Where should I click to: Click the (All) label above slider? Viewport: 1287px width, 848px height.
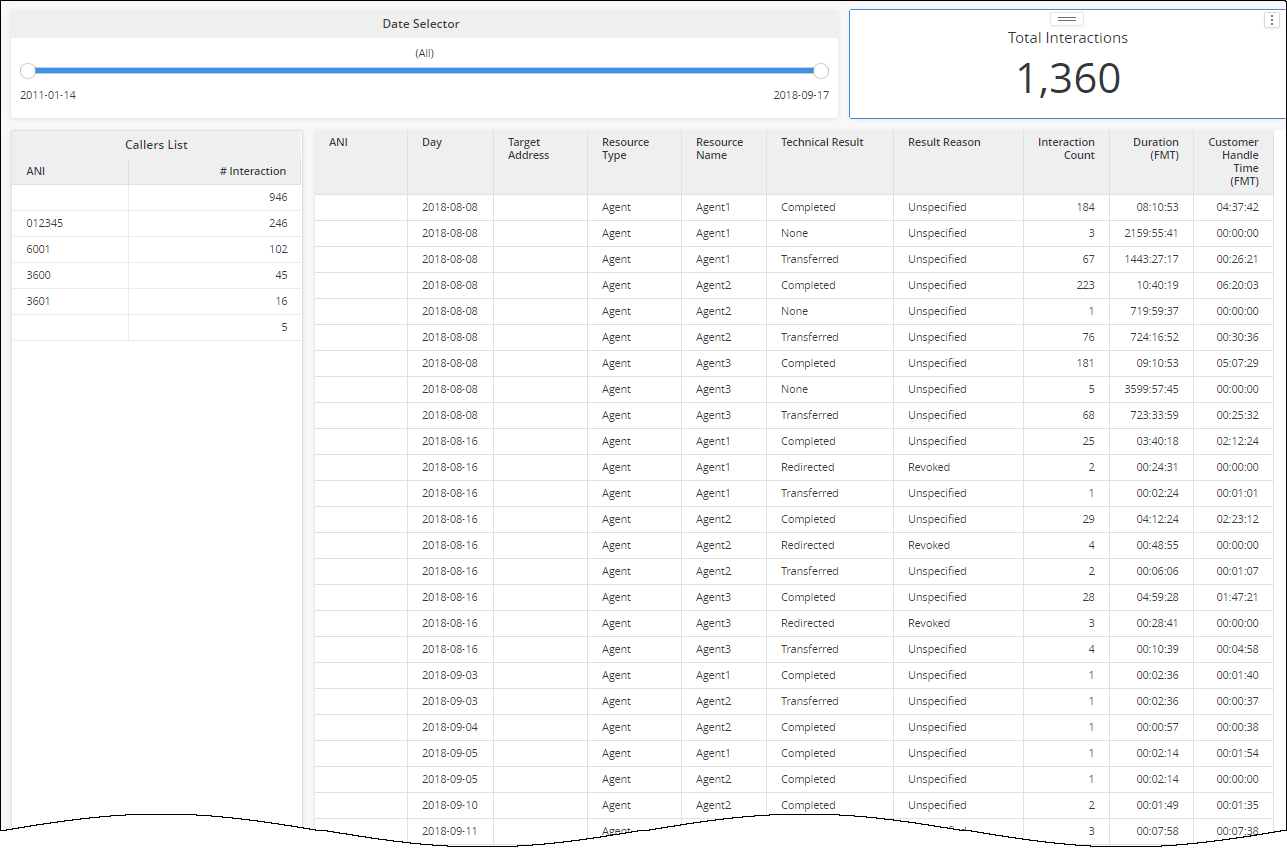(x=425, y=53)
